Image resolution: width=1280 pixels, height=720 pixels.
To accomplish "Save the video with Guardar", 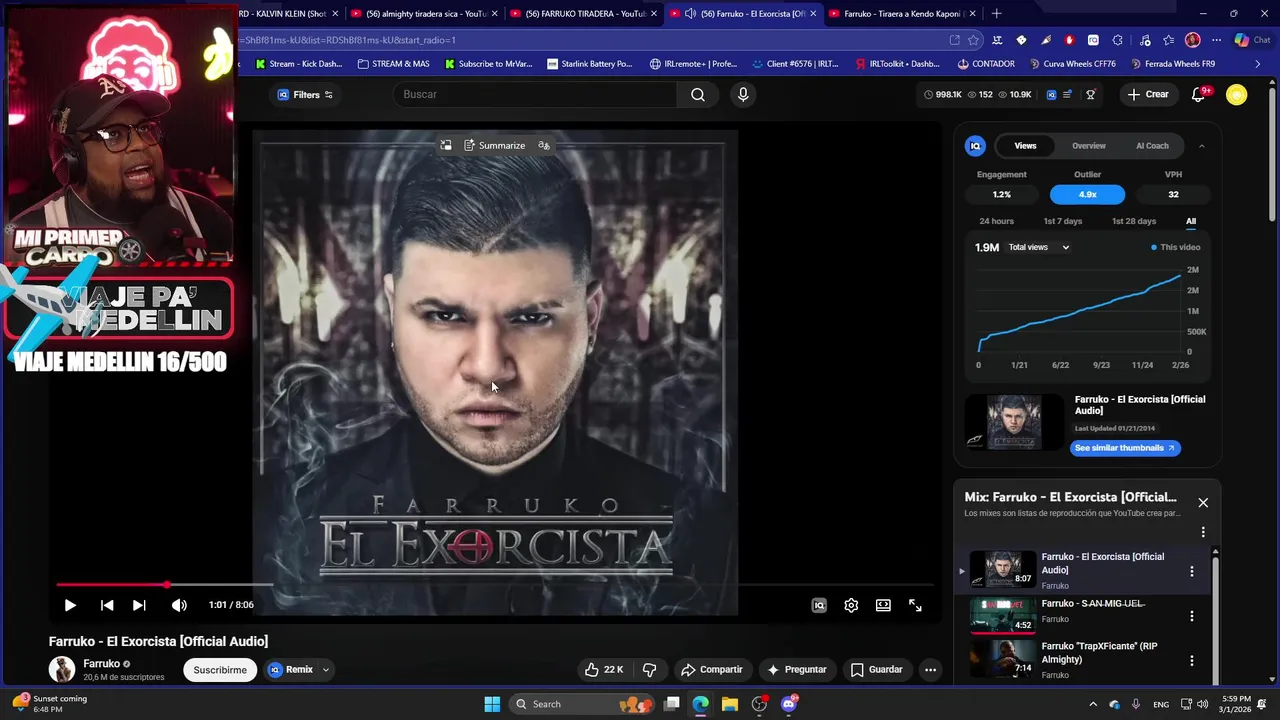I will point(876,670).
